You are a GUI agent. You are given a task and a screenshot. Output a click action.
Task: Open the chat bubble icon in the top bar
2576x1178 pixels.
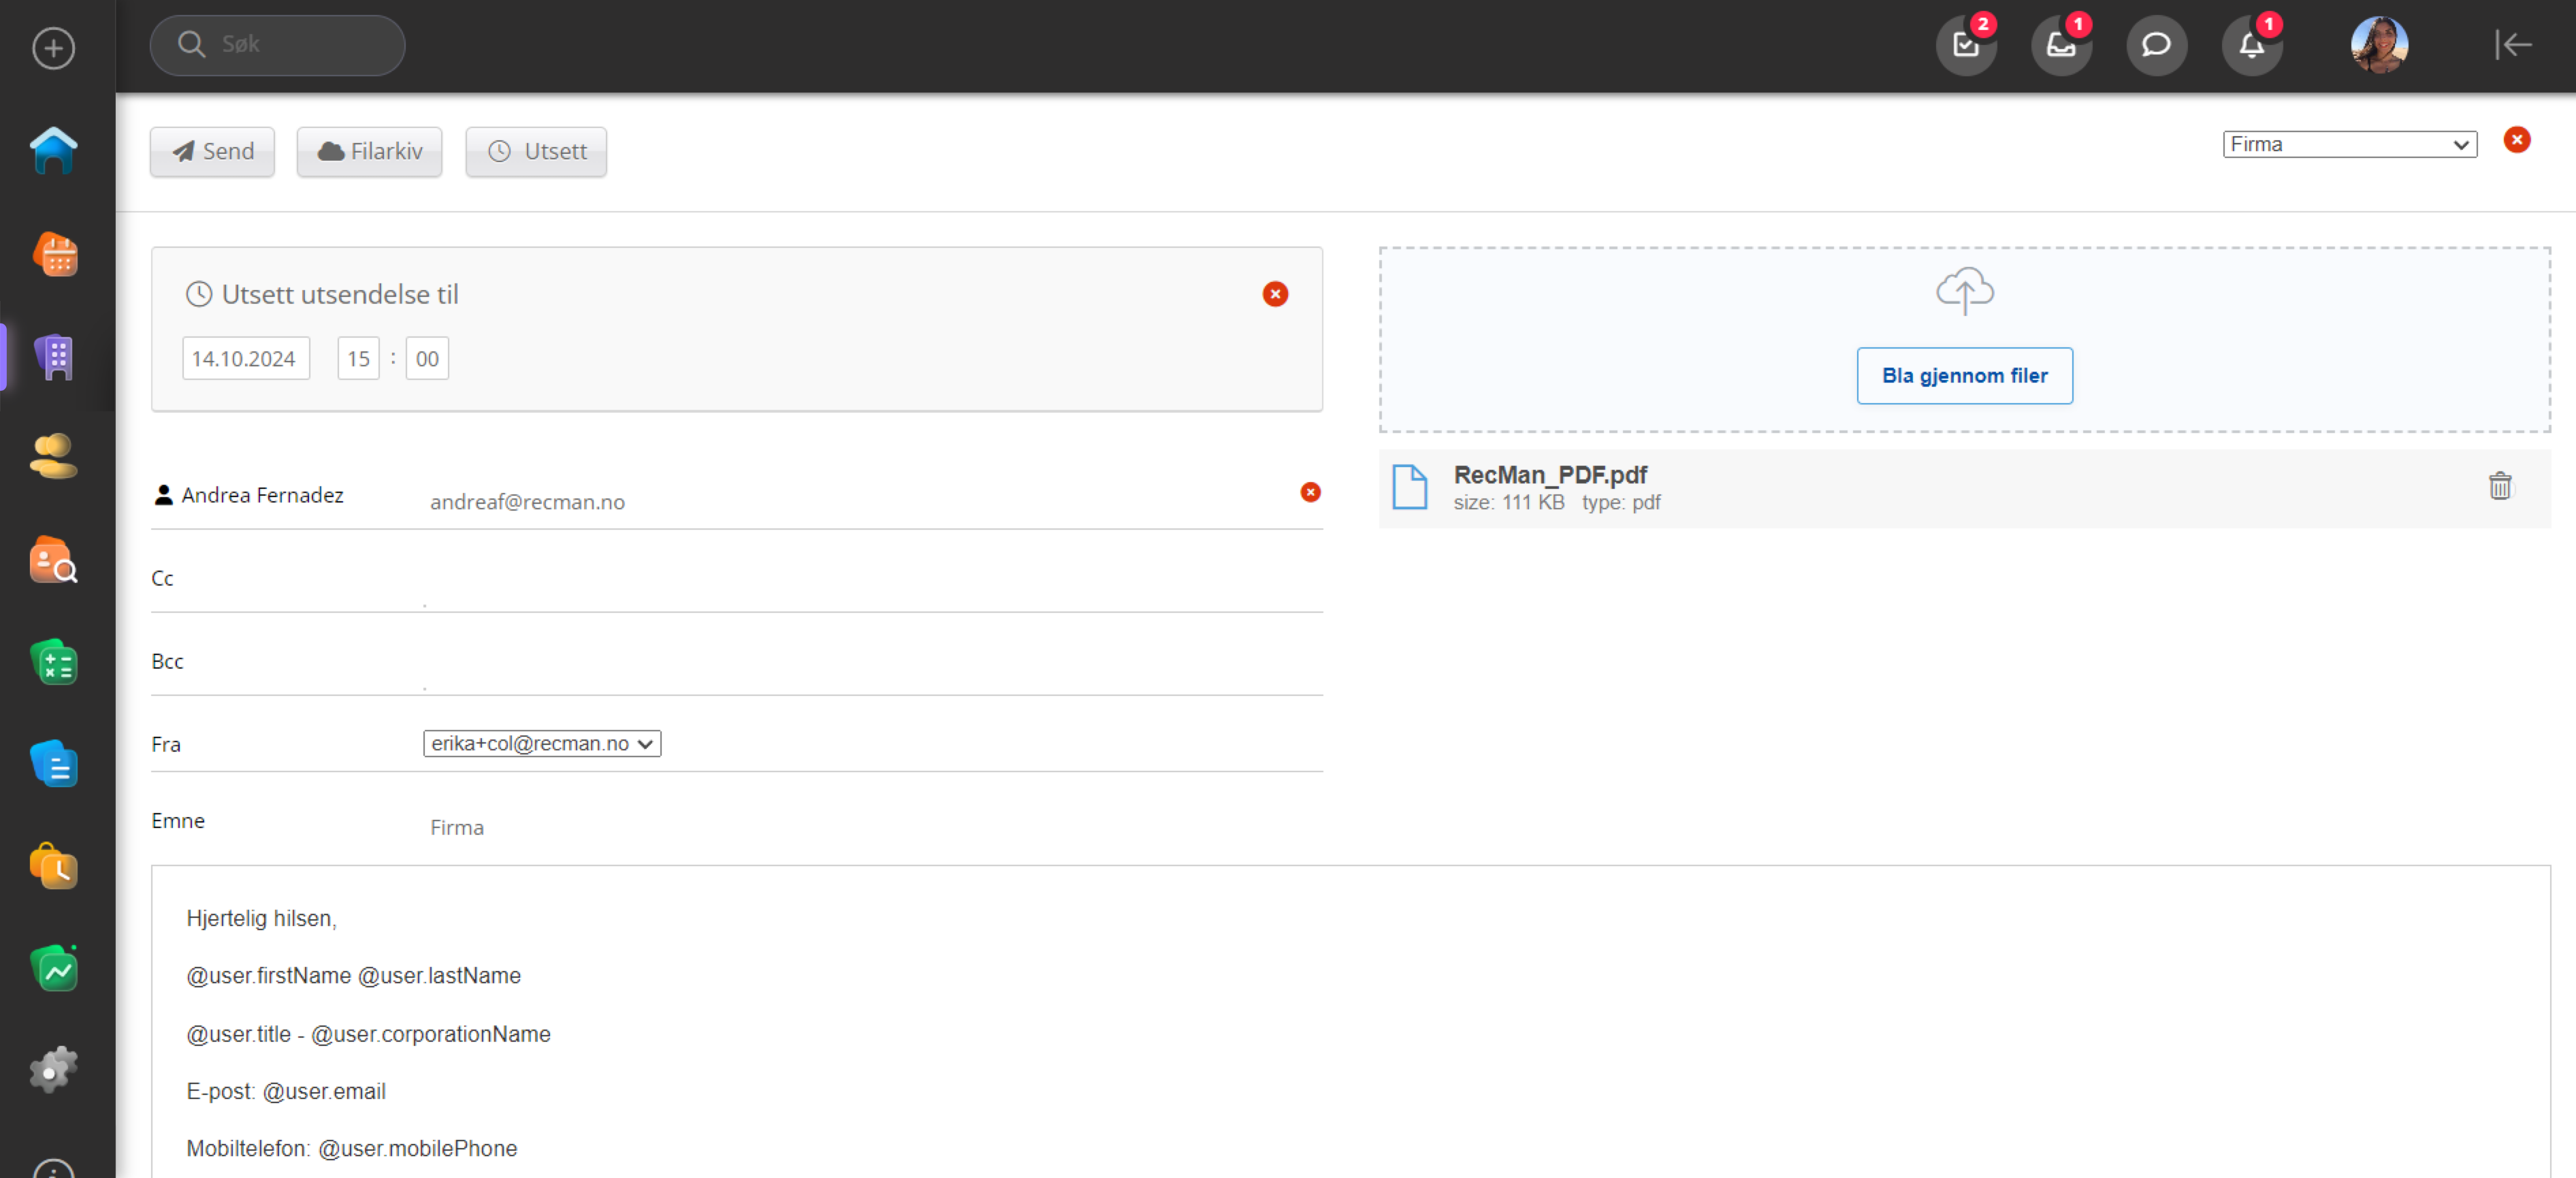tap(2155, 45)
